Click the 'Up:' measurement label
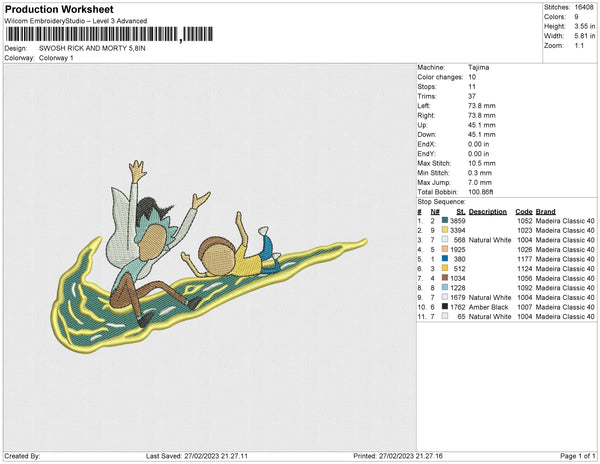600x464 pixels. (422, 125)
